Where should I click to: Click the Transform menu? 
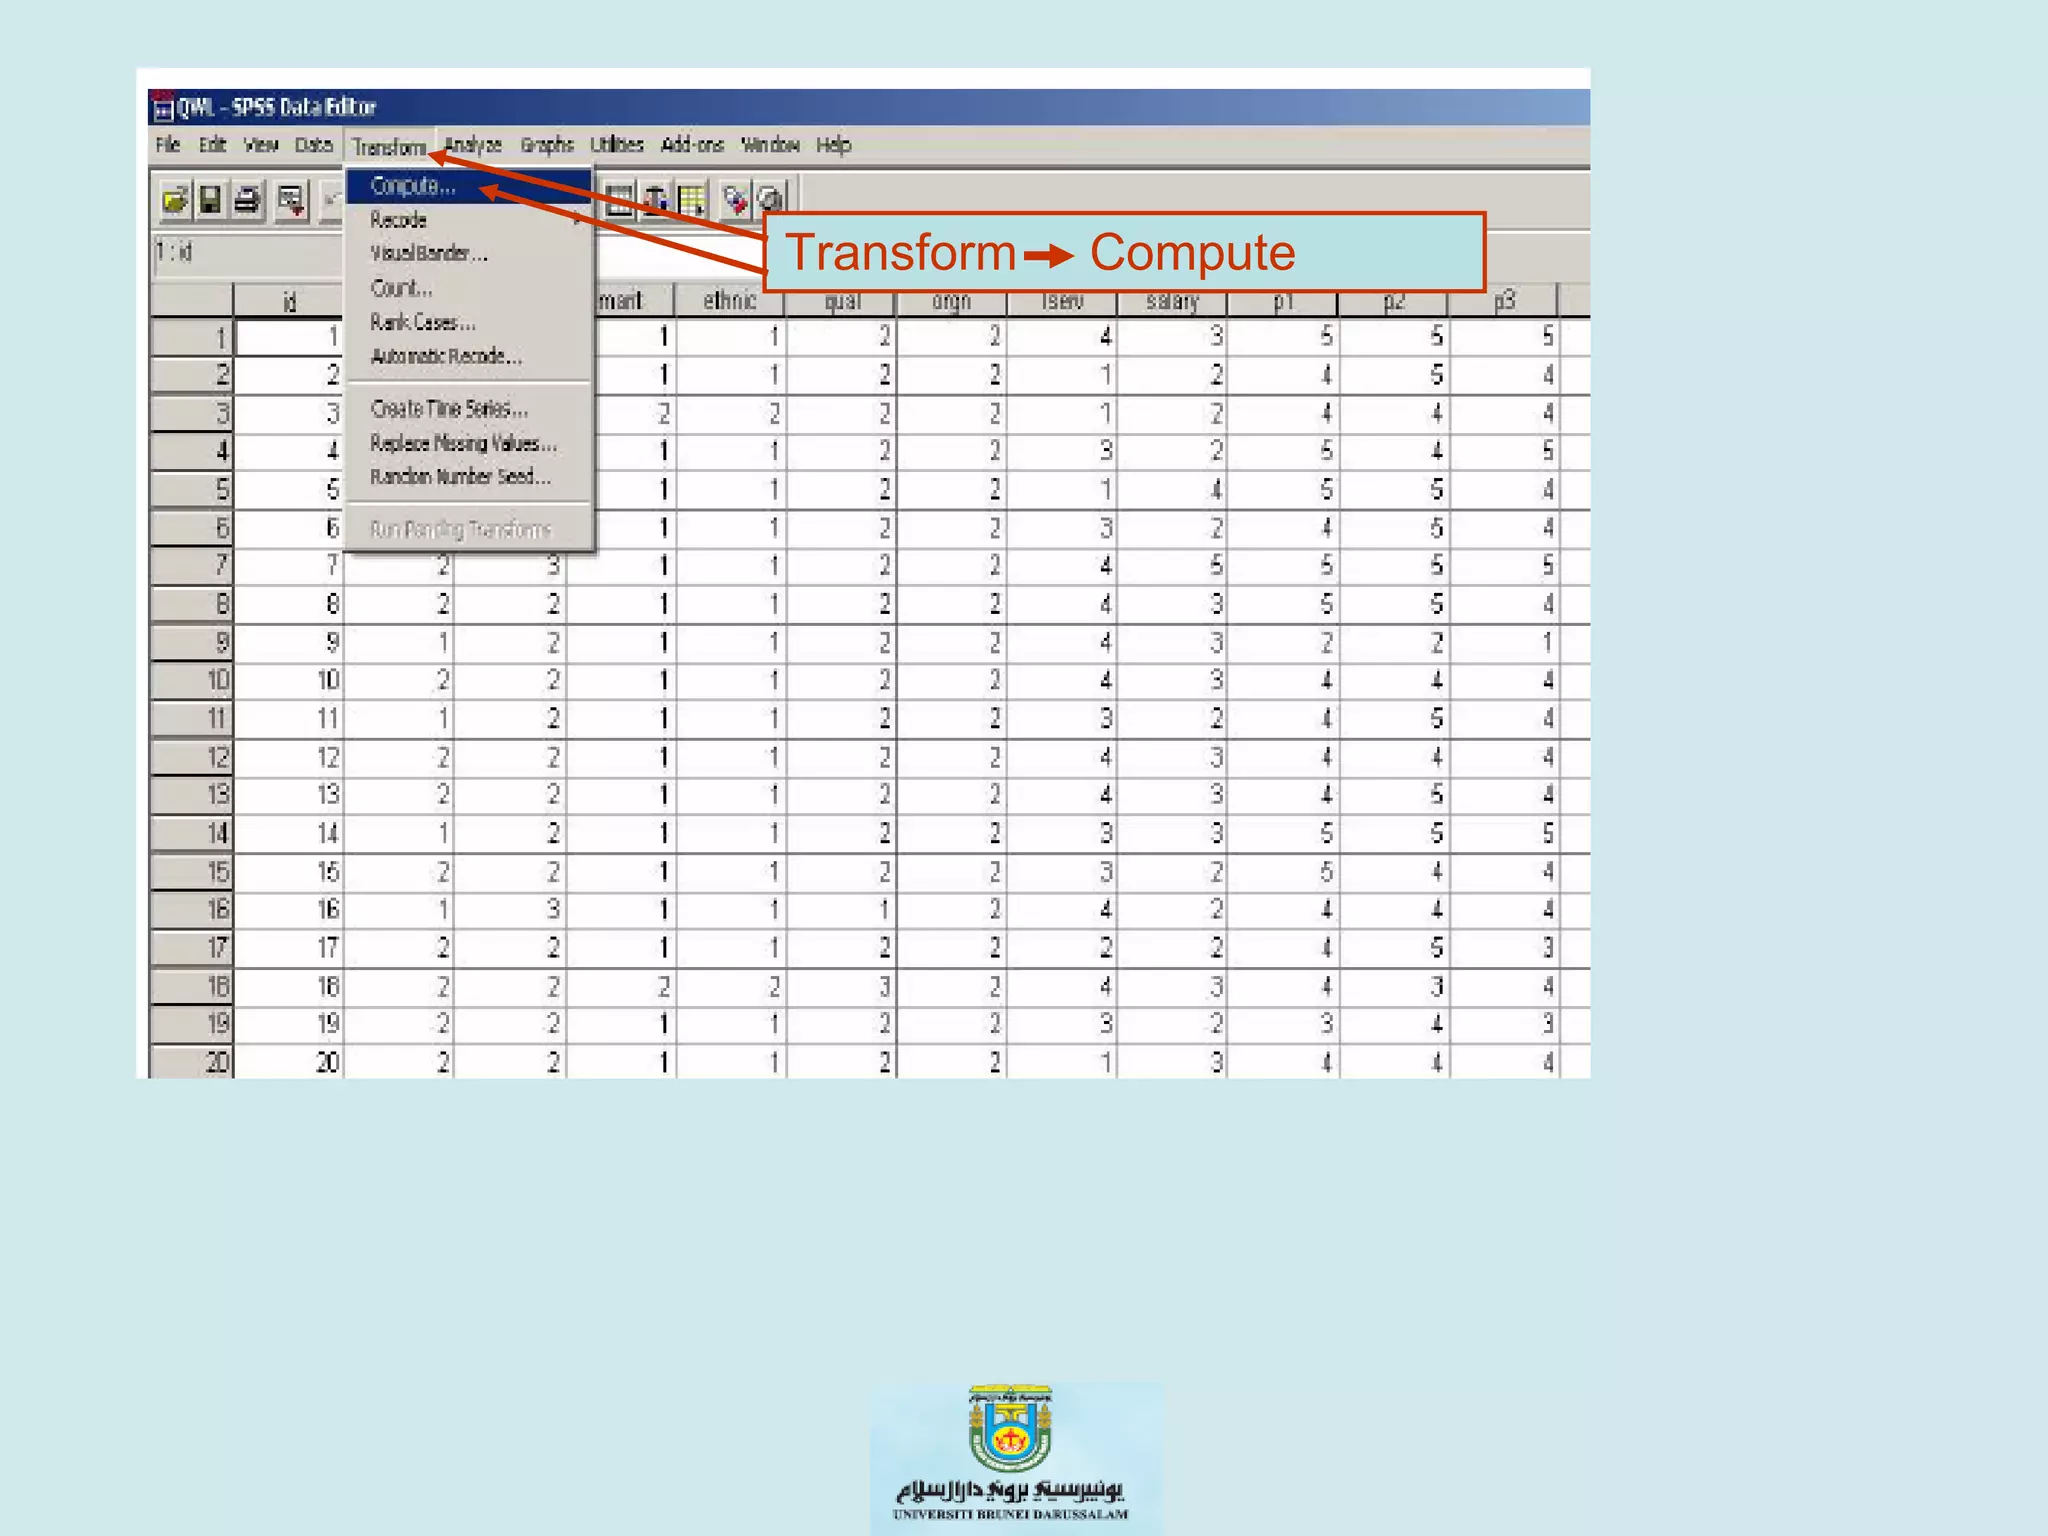click(x=389, y=147)
